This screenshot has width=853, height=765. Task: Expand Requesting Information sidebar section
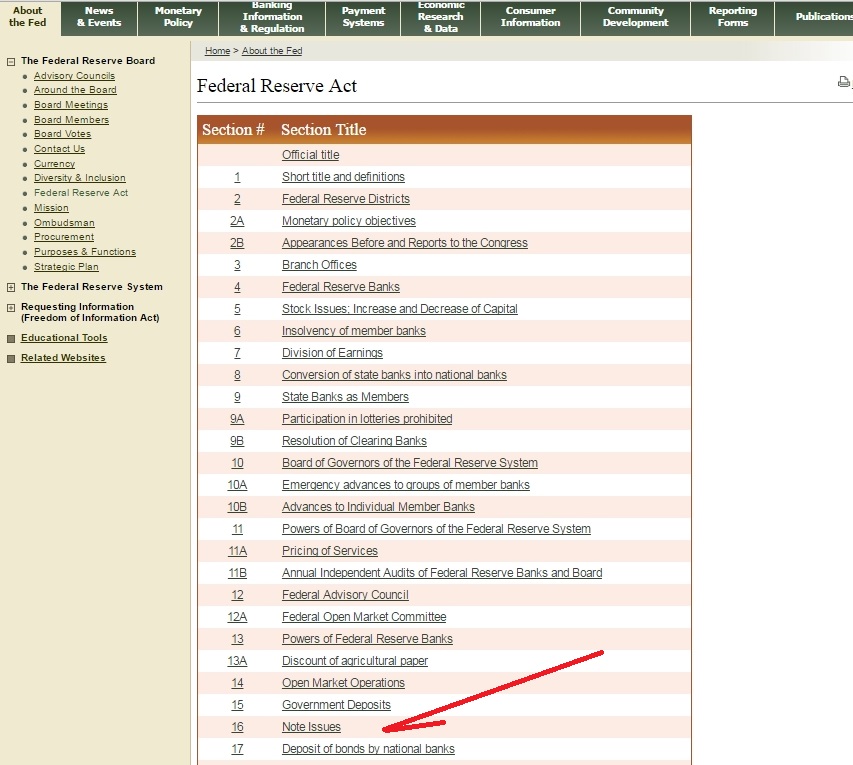click(11, 308)
